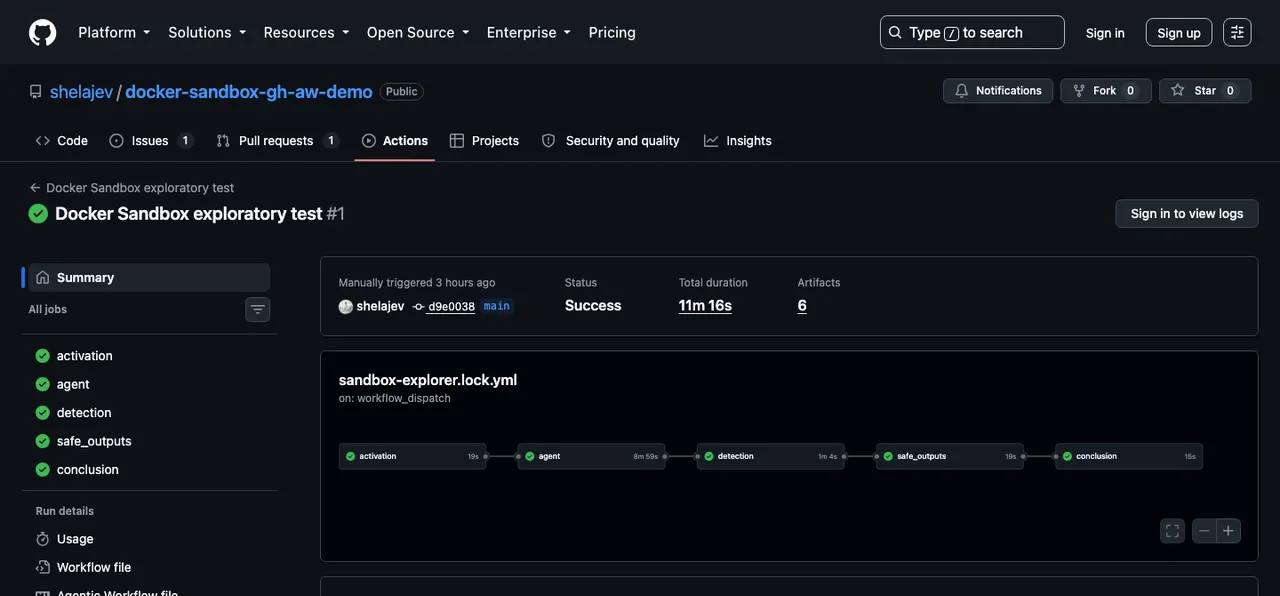Click Sign in to view logs button
This screenshot has height=596, width=1280.
tap(1187, 214)
